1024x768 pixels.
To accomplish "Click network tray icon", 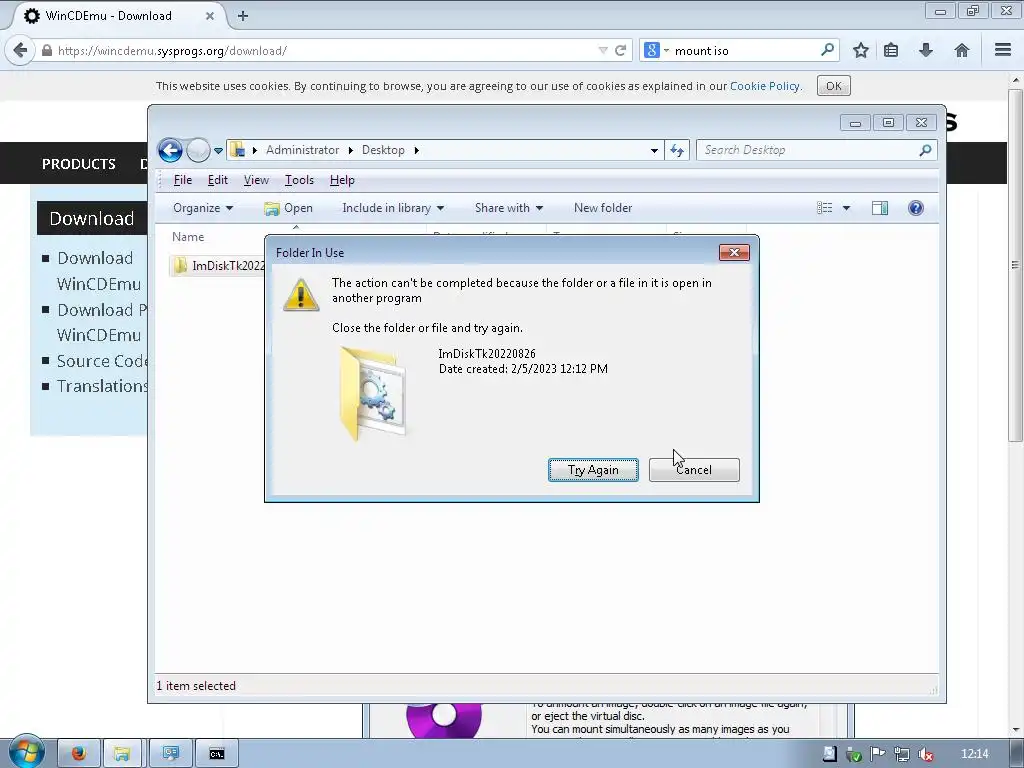I will click(x=901, y=755).
